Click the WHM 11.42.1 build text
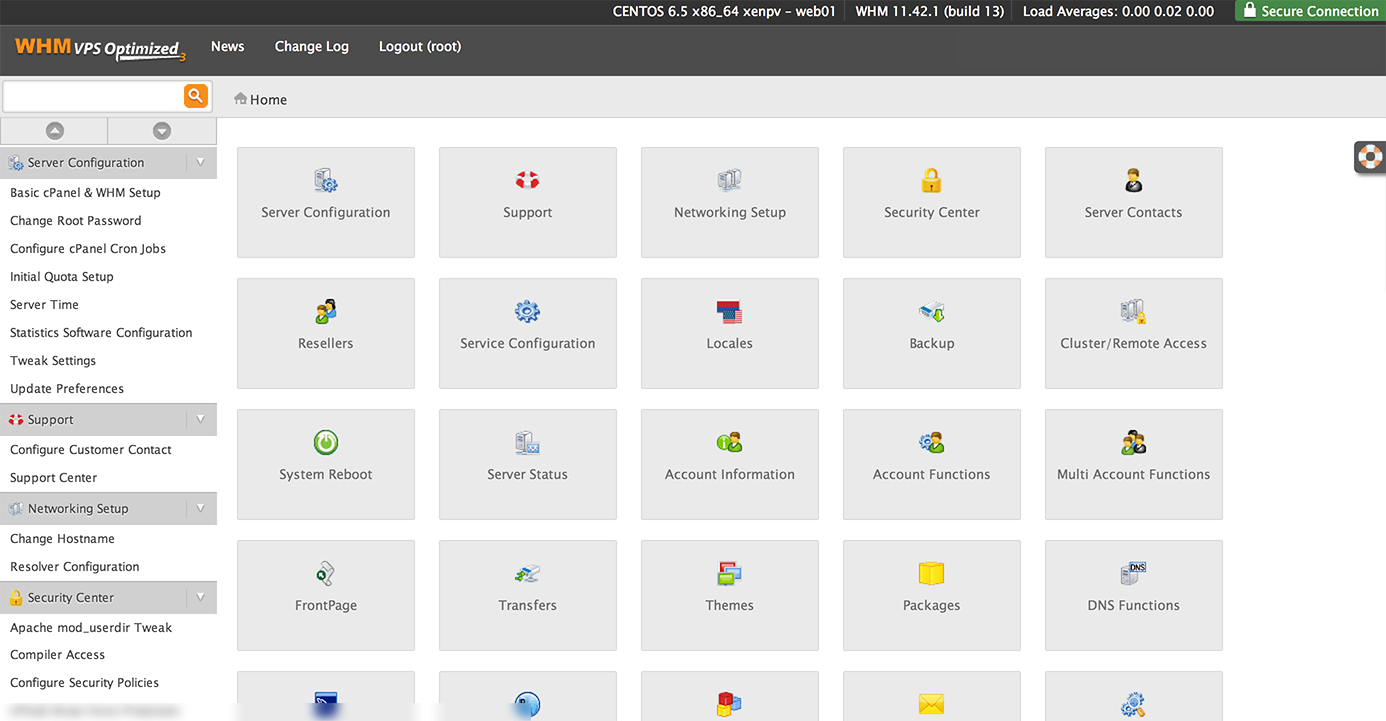This screenshot has height=721, width=1386. pyautogui.click(x=929, y=11)
